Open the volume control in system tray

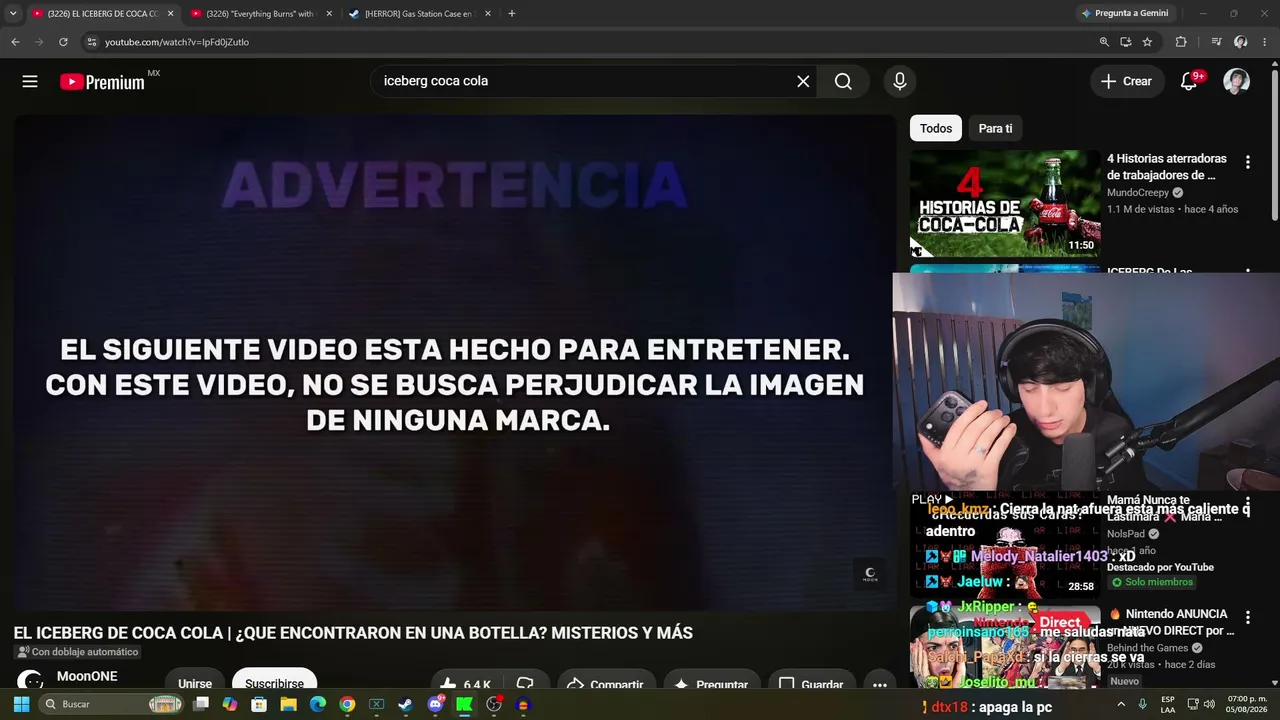1211,704
